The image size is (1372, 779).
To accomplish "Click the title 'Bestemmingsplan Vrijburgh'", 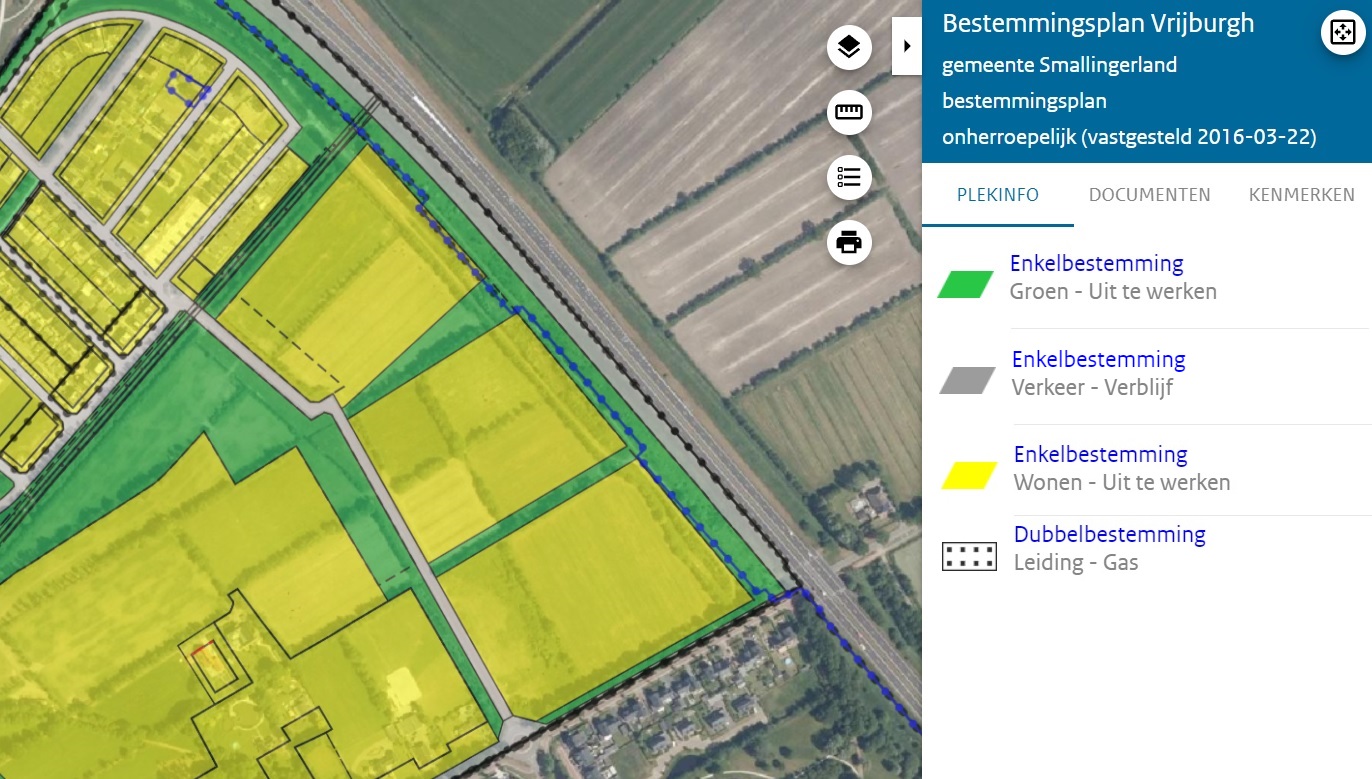I will (1098, 24).
